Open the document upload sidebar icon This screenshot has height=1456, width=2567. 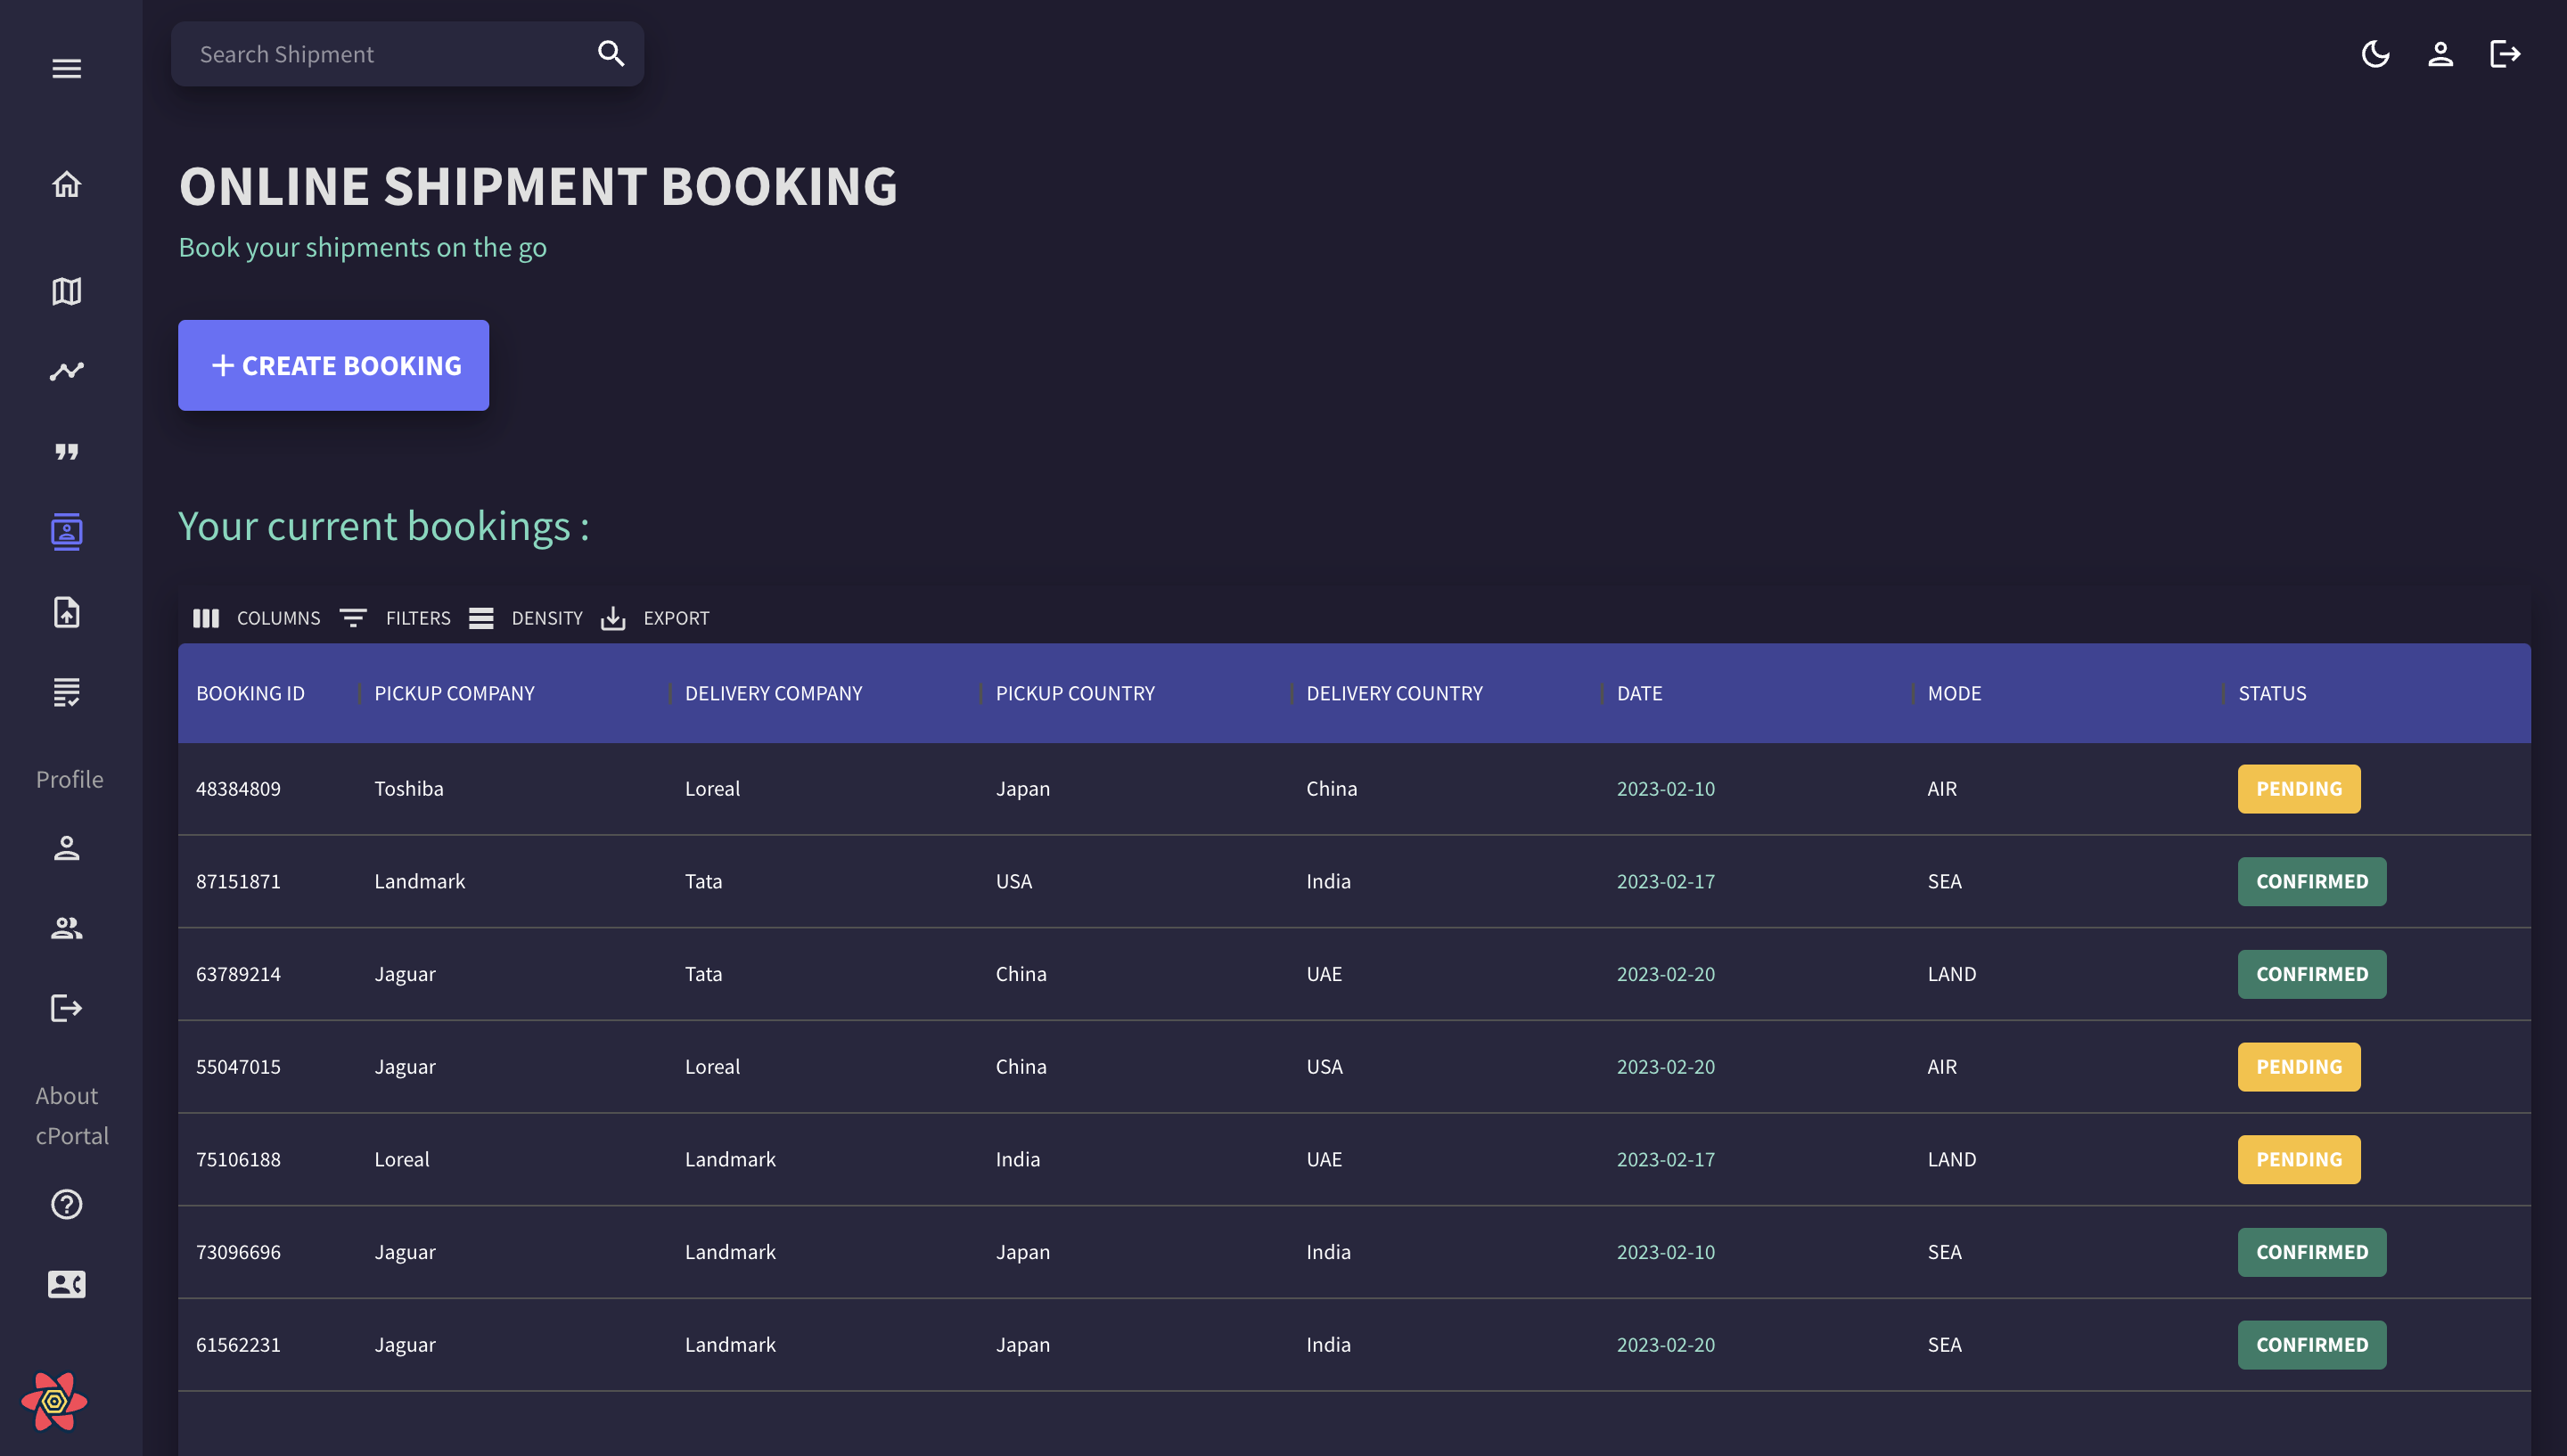[67, 612]
